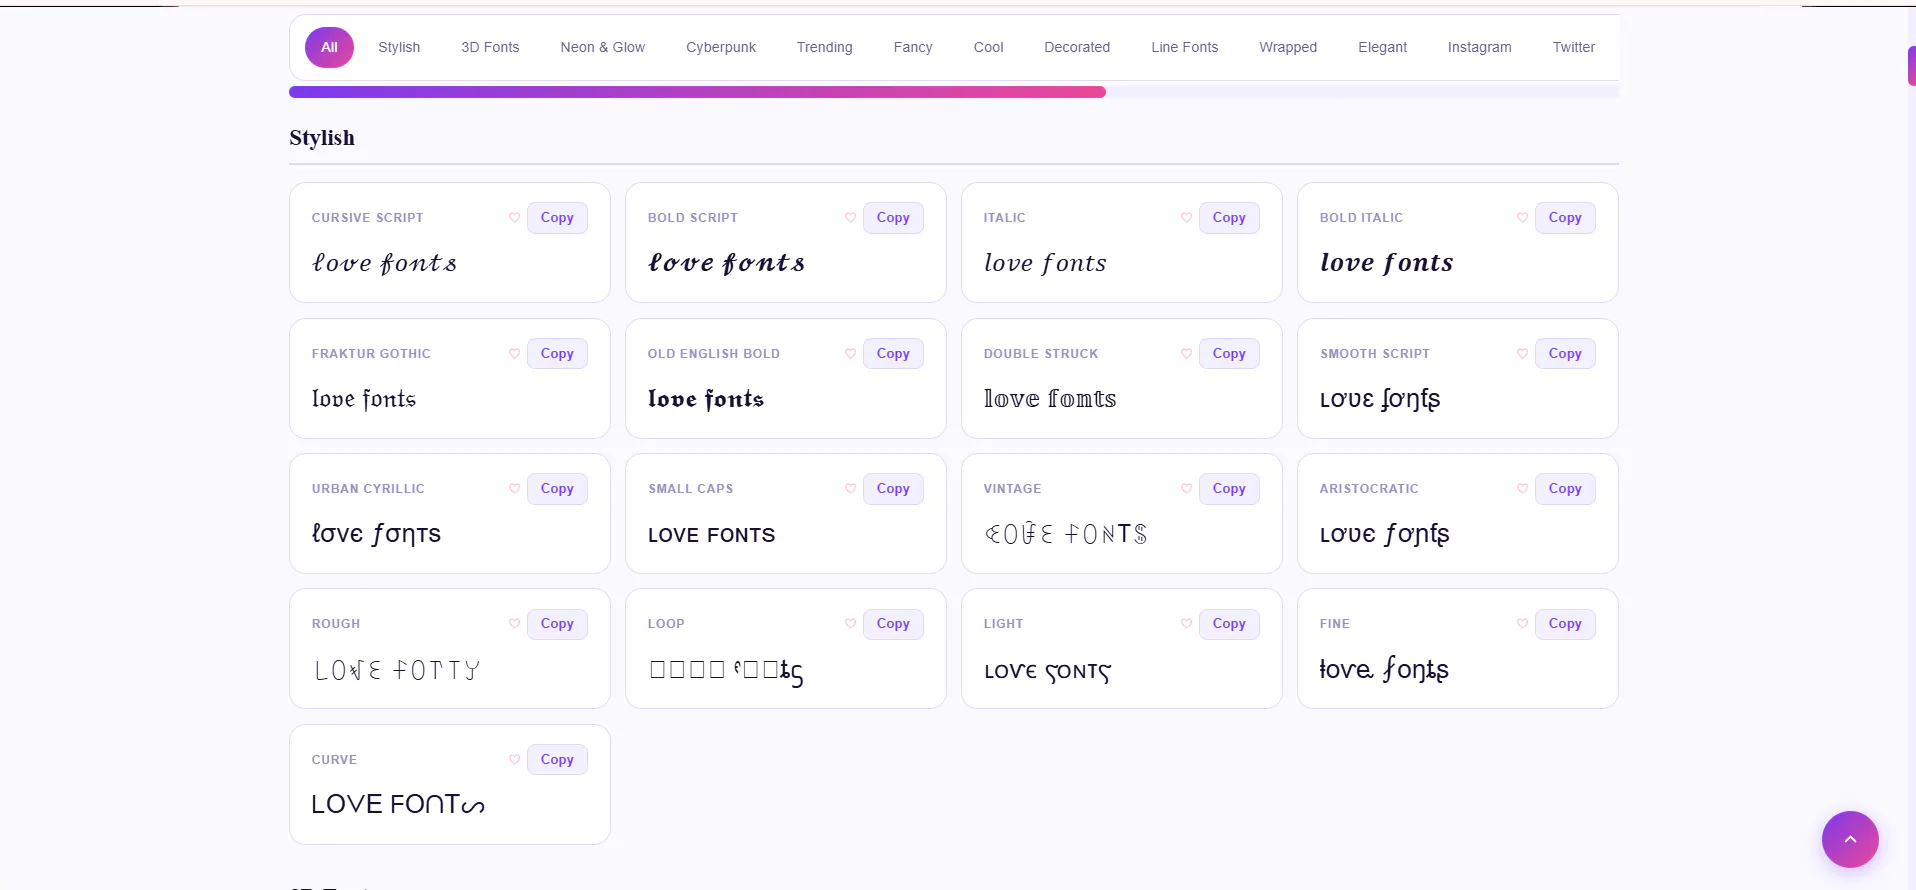Copy the Aristocratic font text

pyautogui.click(x=1565, y=489)
